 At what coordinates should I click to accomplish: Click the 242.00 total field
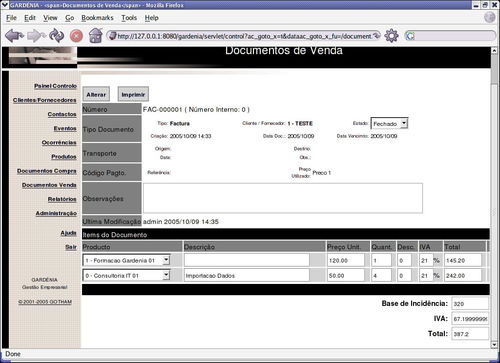[463, 276]
